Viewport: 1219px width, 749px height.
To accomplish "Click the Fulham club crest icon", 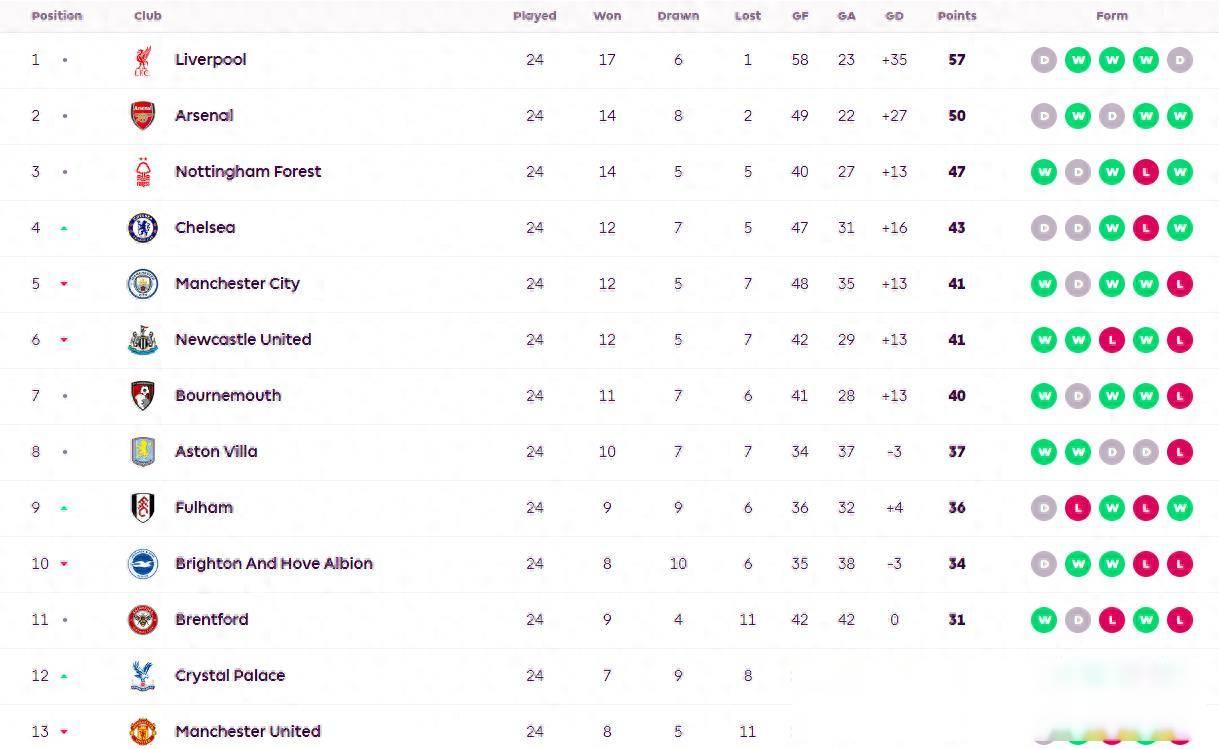I will click(142, 508).
